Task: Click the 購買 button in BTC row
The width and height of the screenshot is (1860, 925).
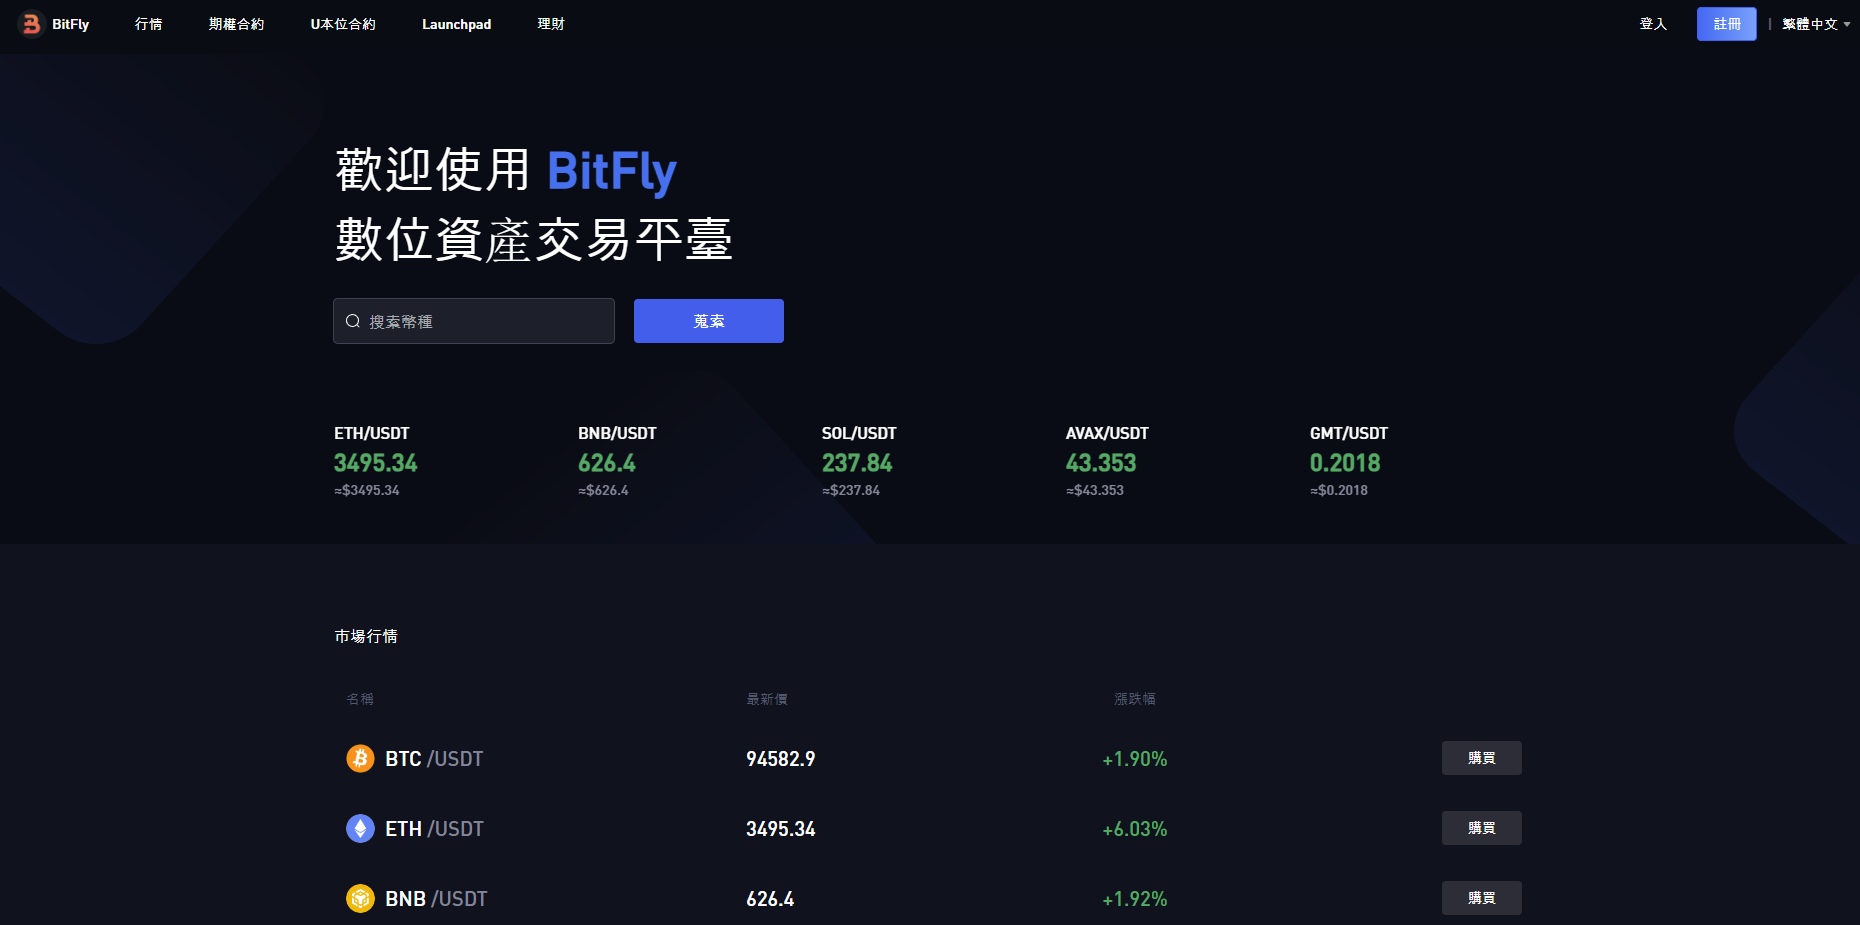Action: pos(1482,758)
